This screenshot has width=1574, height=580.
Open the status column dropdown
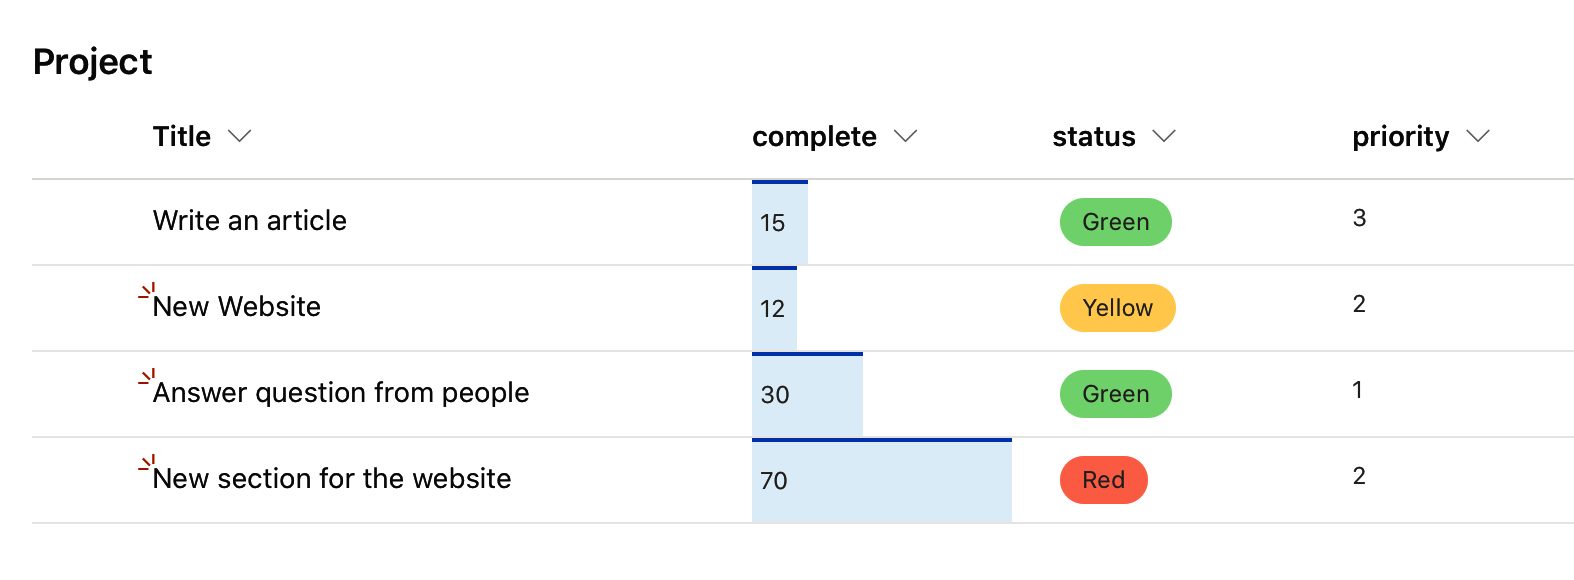[1163, 135]
